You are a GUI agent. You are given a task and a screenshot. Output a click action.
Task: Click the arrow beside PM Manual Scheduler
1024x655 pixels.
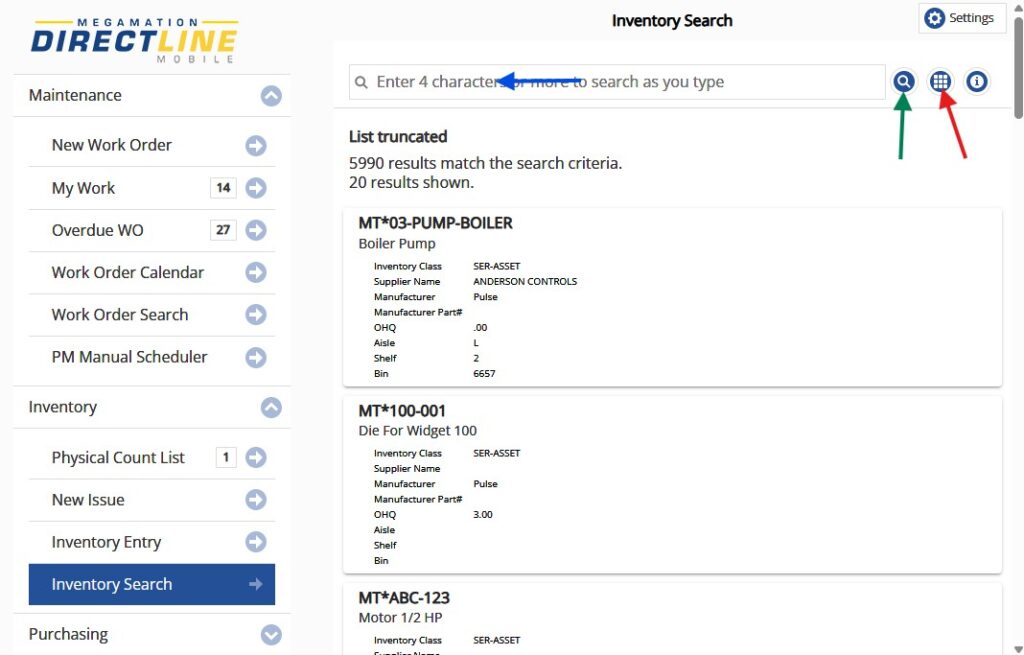click(256, 357)
